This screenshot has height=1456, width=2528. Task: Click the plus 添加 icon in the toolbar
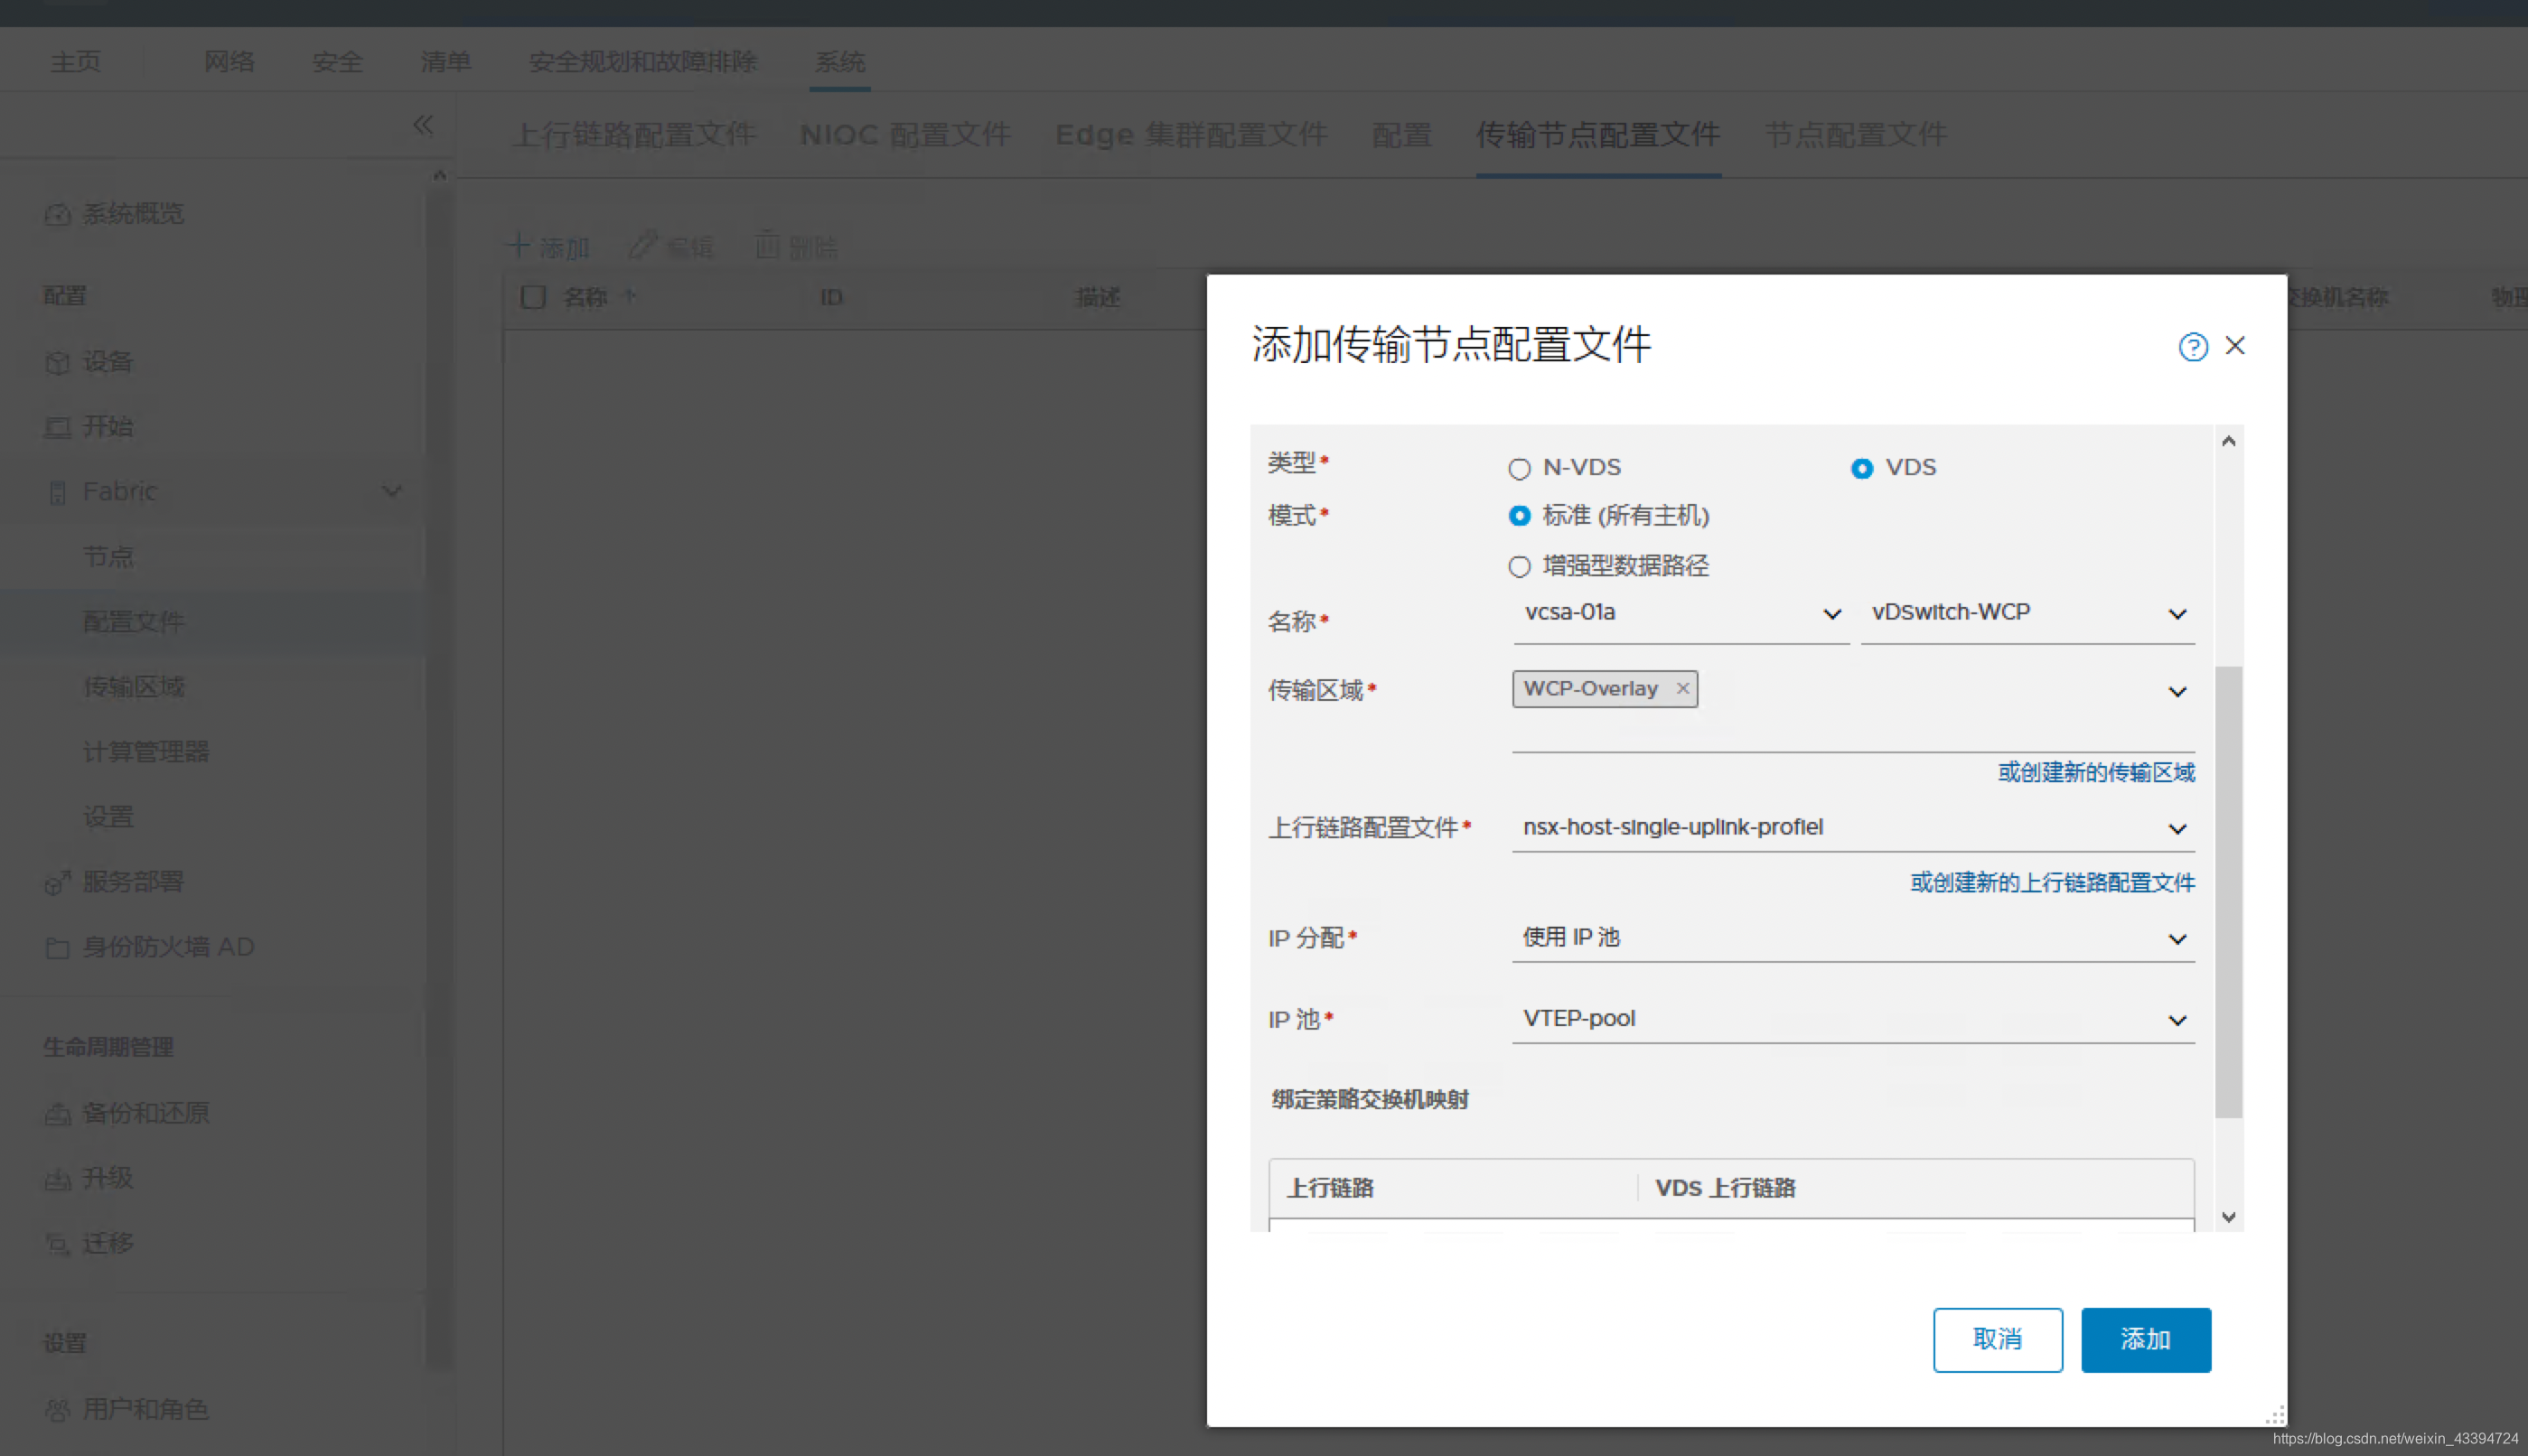pos(518,246)
